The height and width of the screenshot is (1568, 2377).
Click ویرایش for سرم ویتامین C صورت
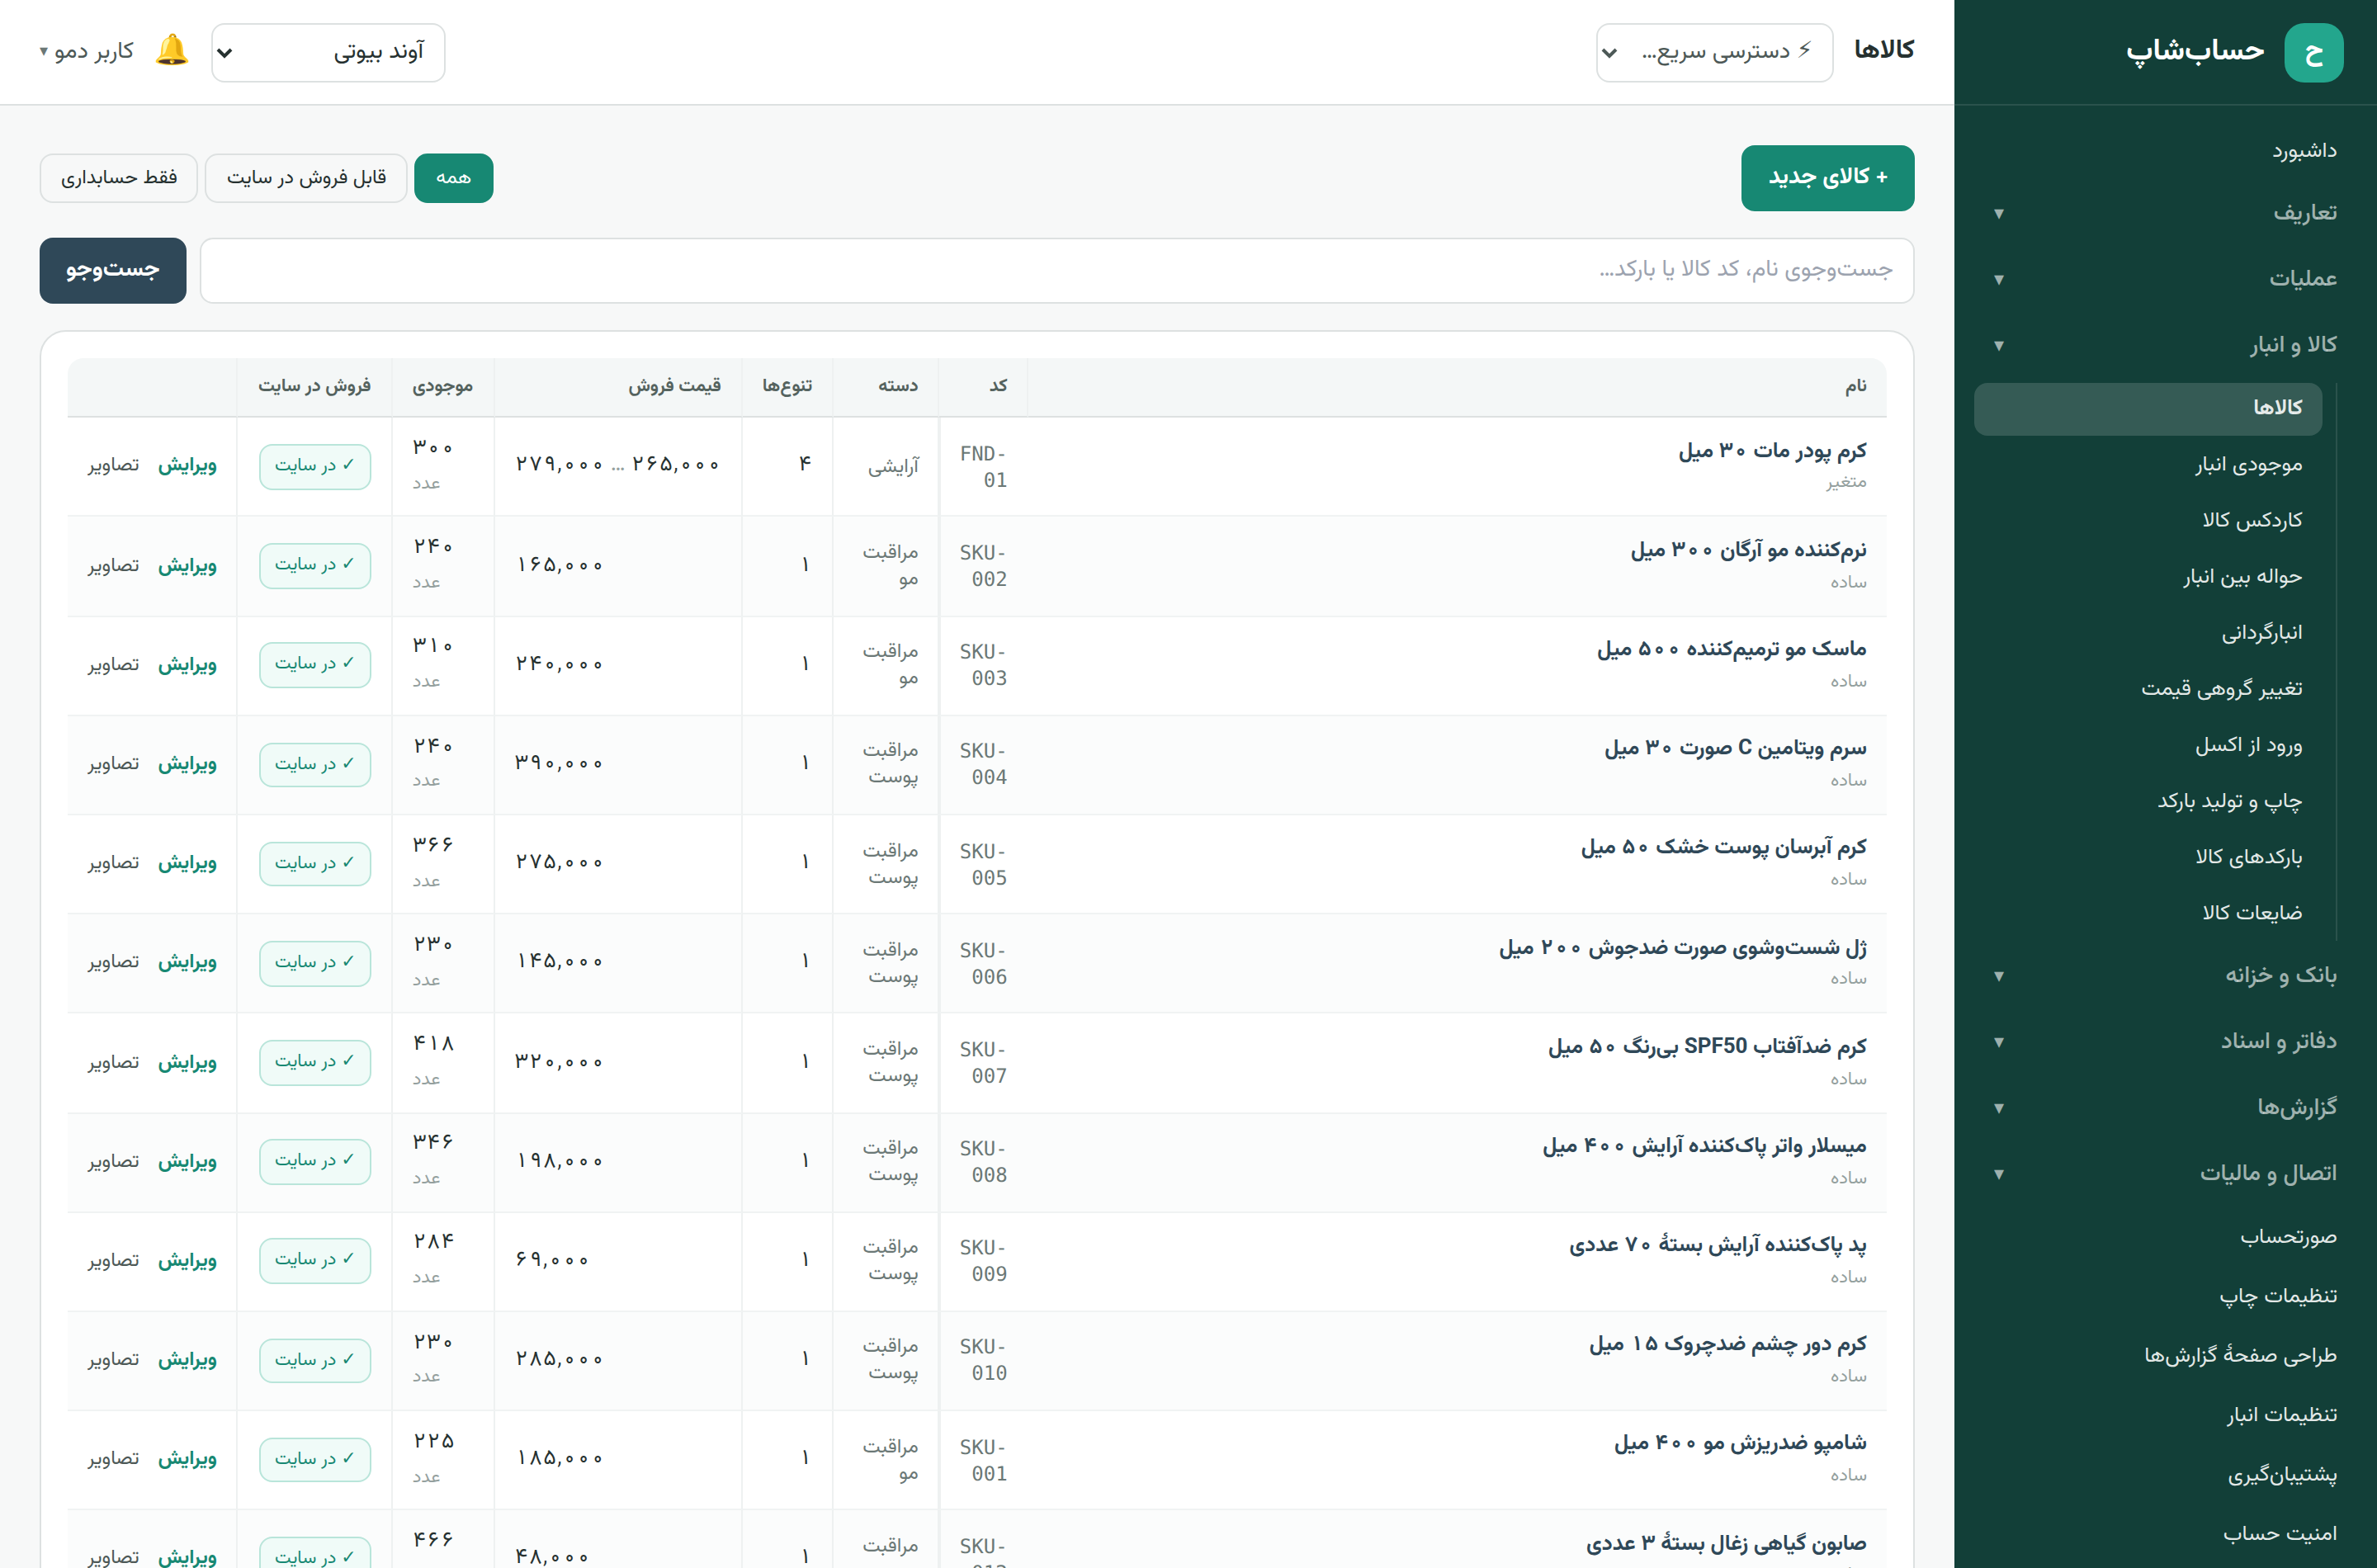pos(187,764)
